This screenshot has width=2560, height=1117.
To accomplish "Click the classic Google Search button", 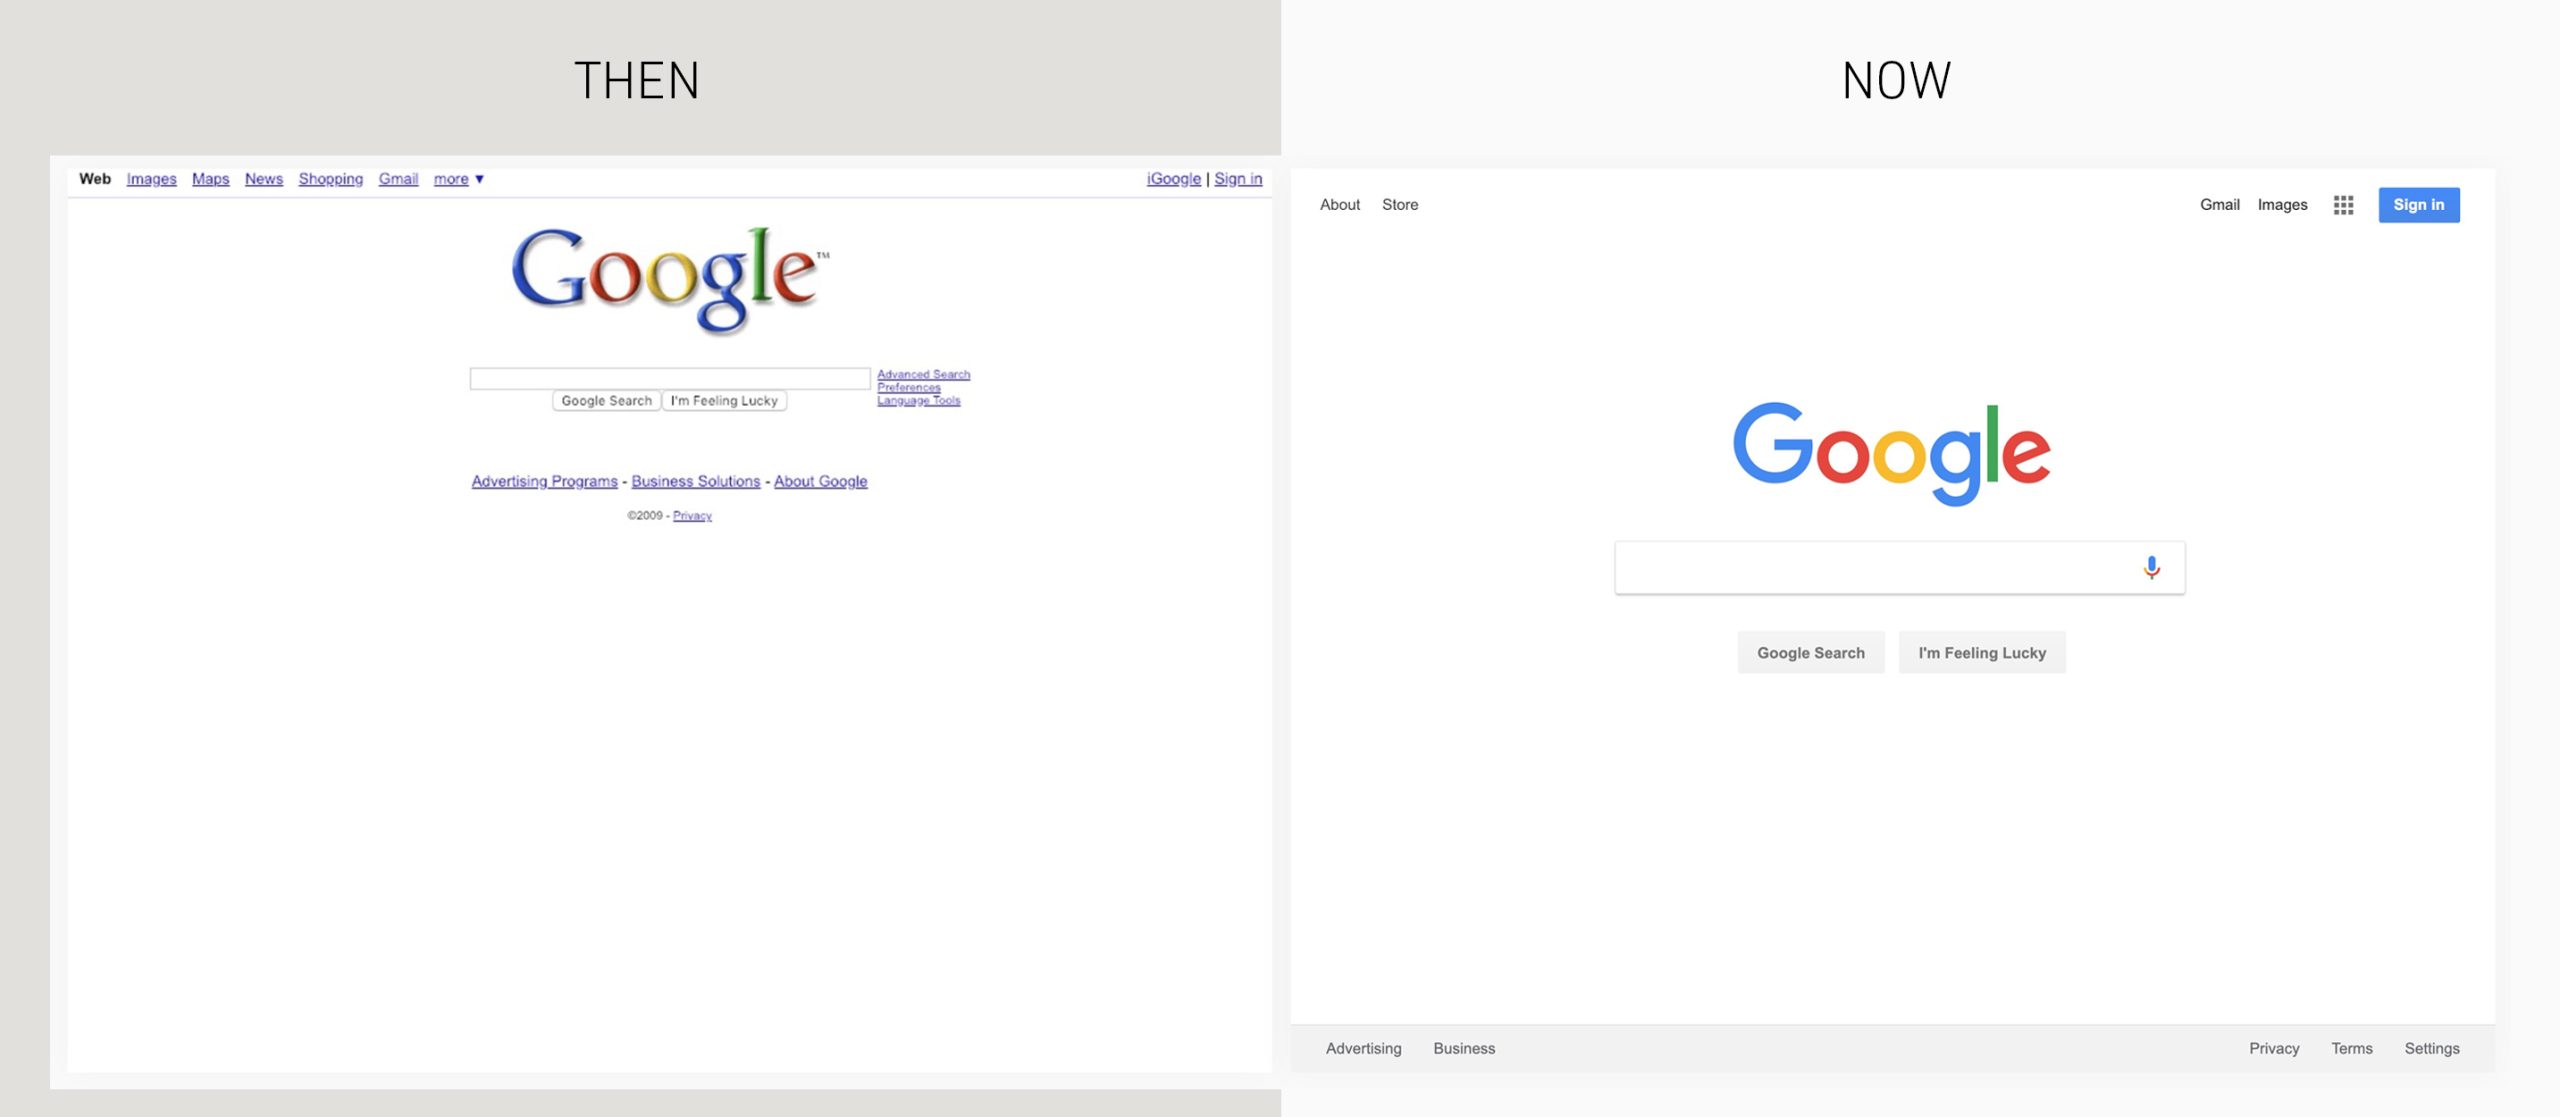I will (606, 401).
